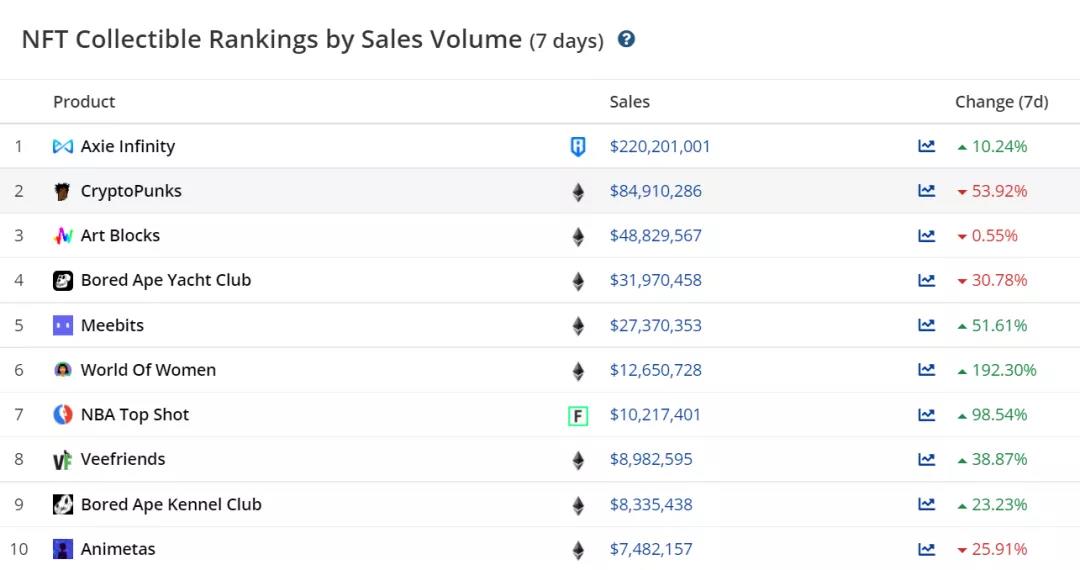This screenshot has width=1080, height=570.
Task: Click the Ethereum icon in Animetas row
Action: [x=578, y=550]
